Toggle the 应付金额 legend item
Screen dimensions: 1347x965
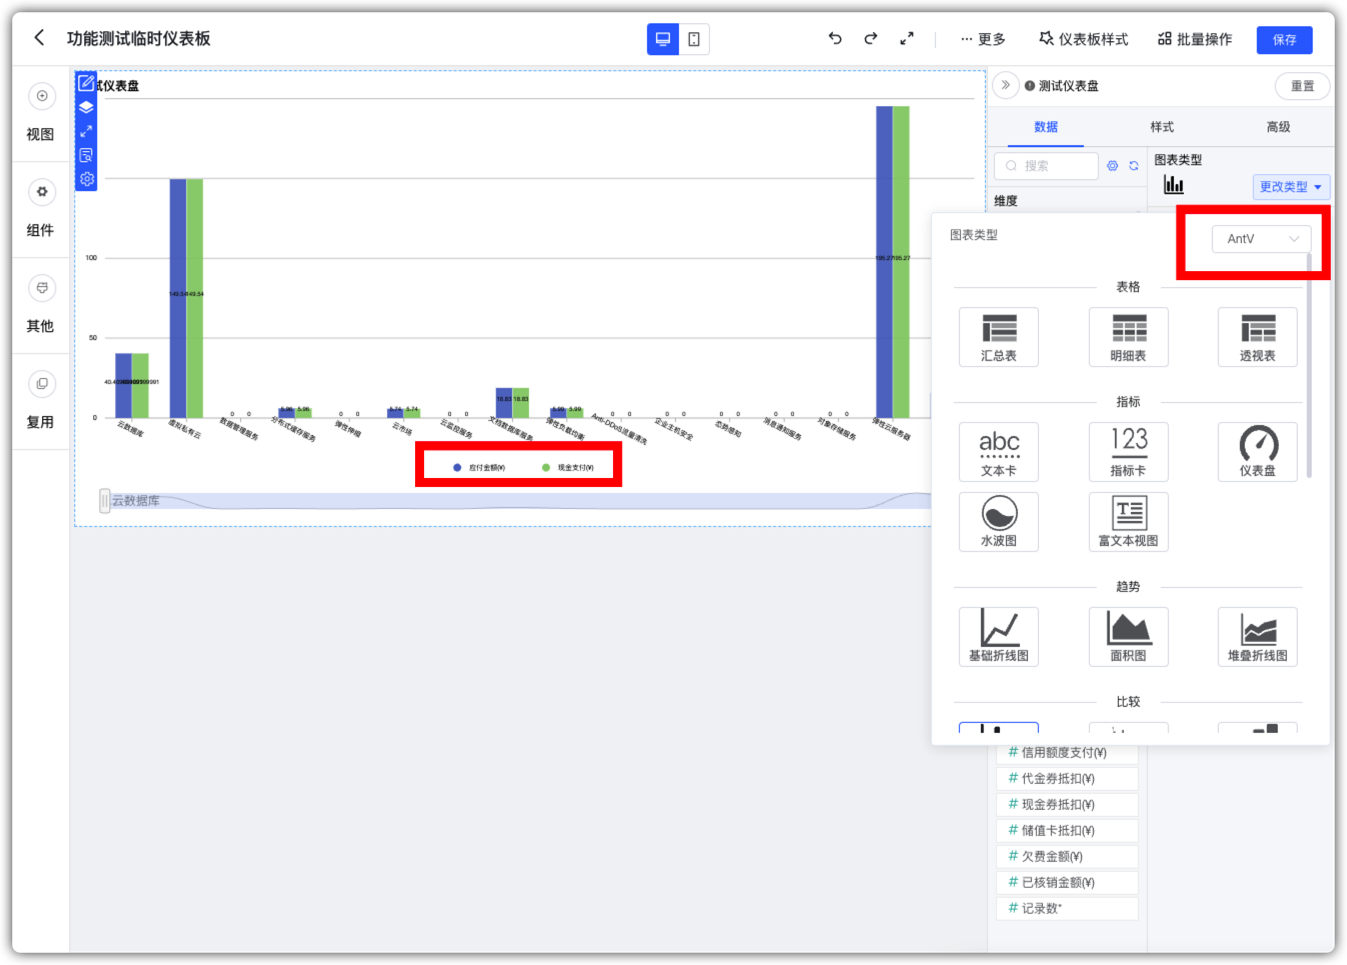tap(480, 467)
